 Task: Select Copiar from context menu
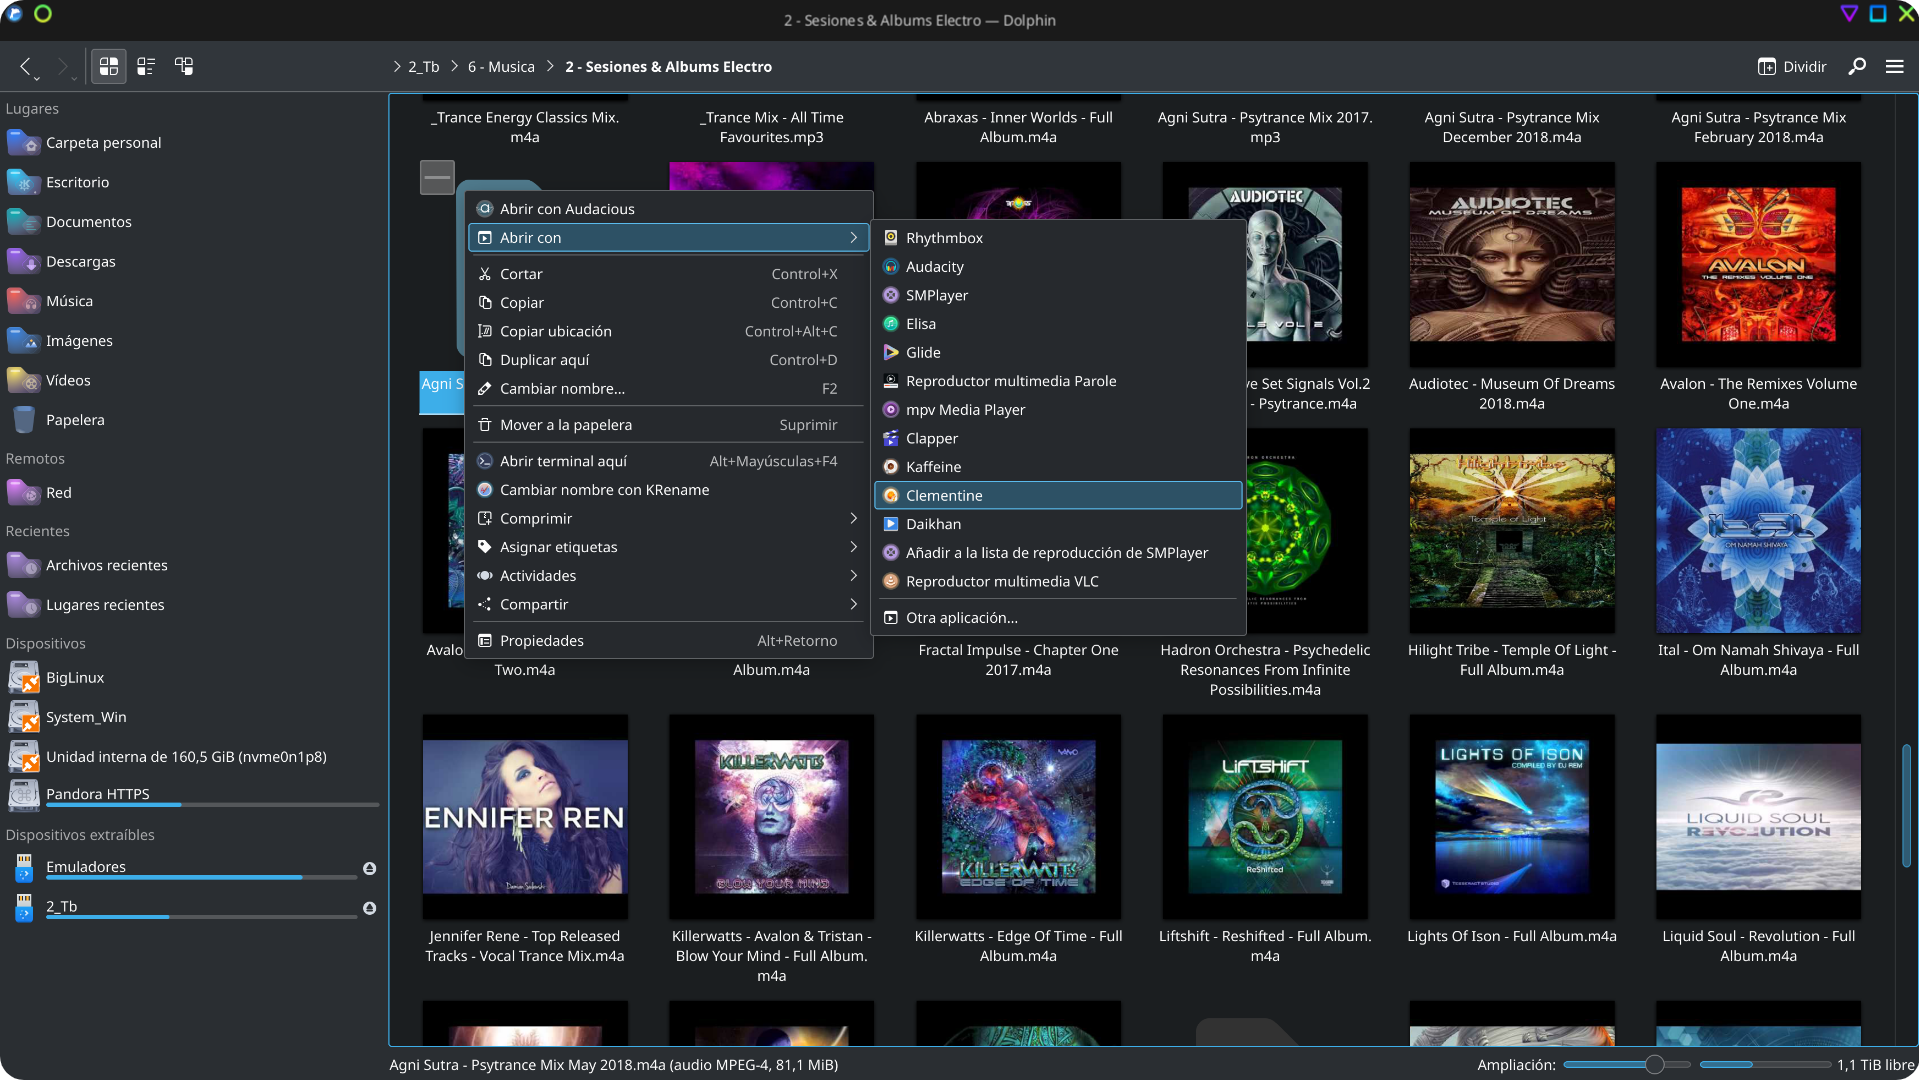668,303
